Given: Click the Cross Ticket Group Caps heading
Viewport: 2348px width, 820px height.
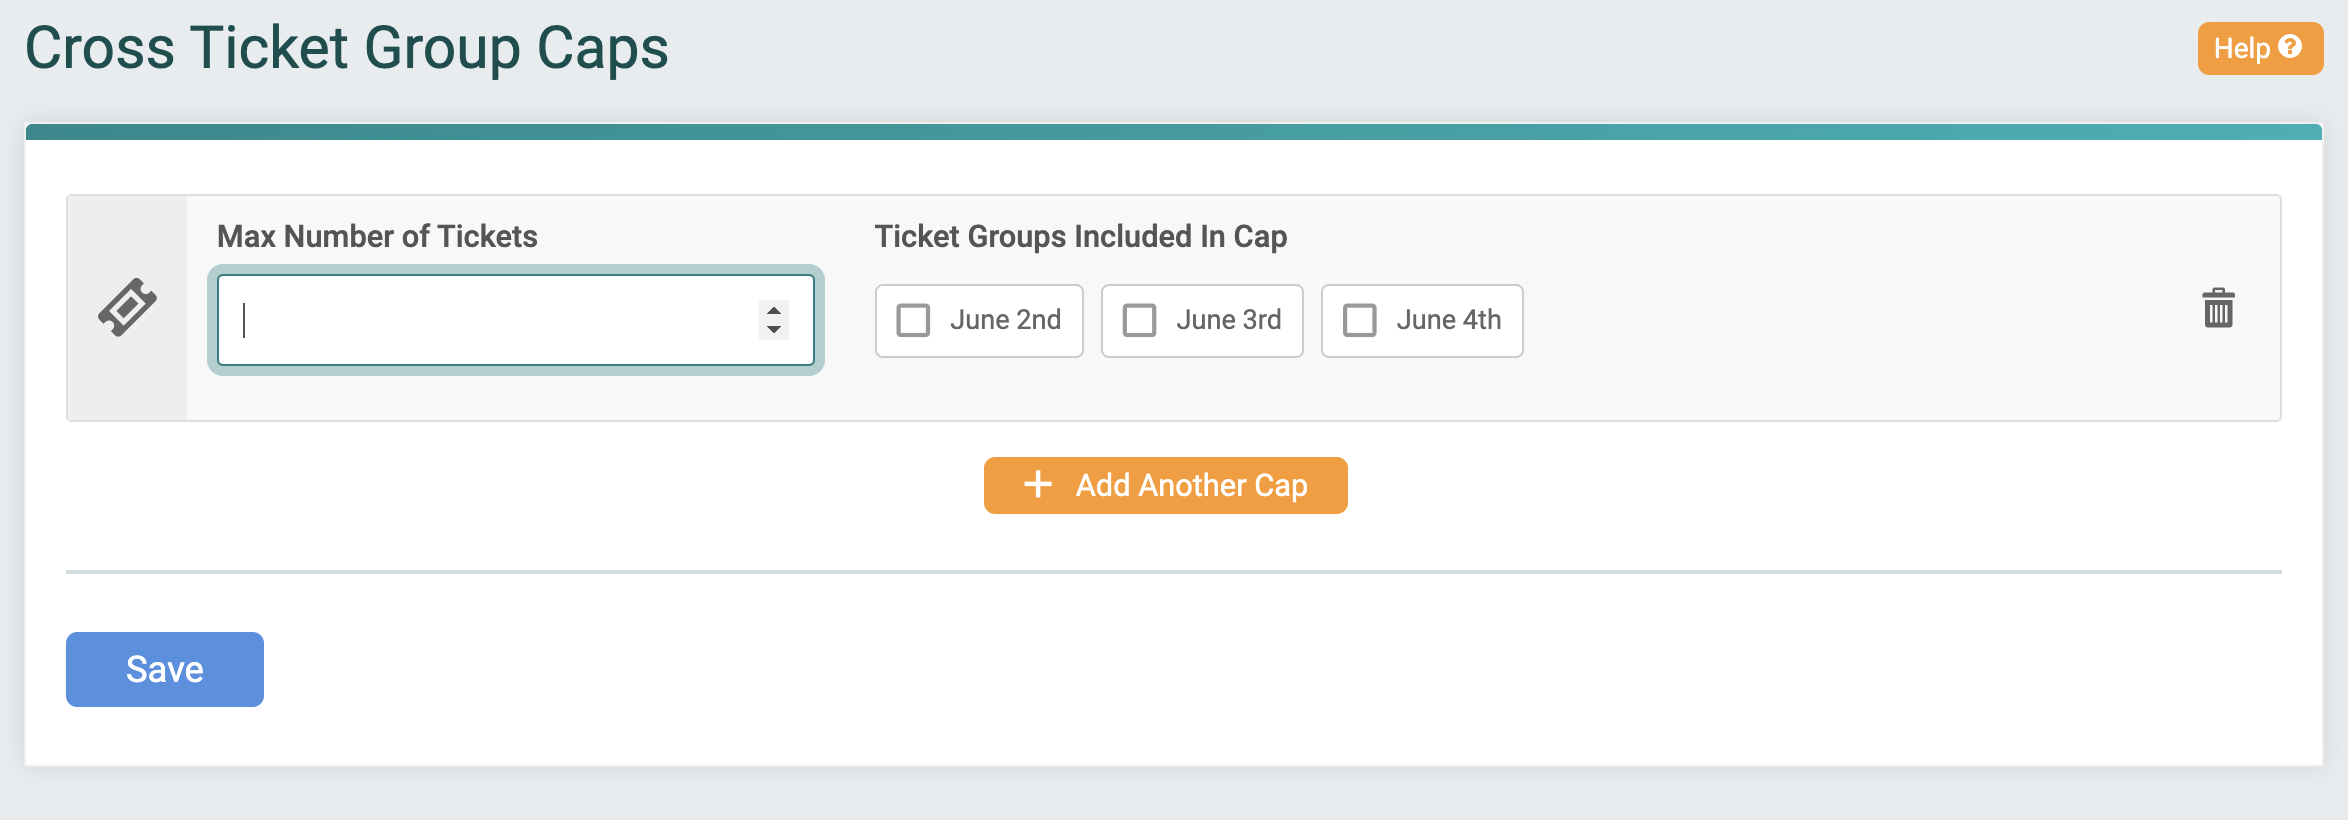Looking at the screenshot, I should click(349, 45).
